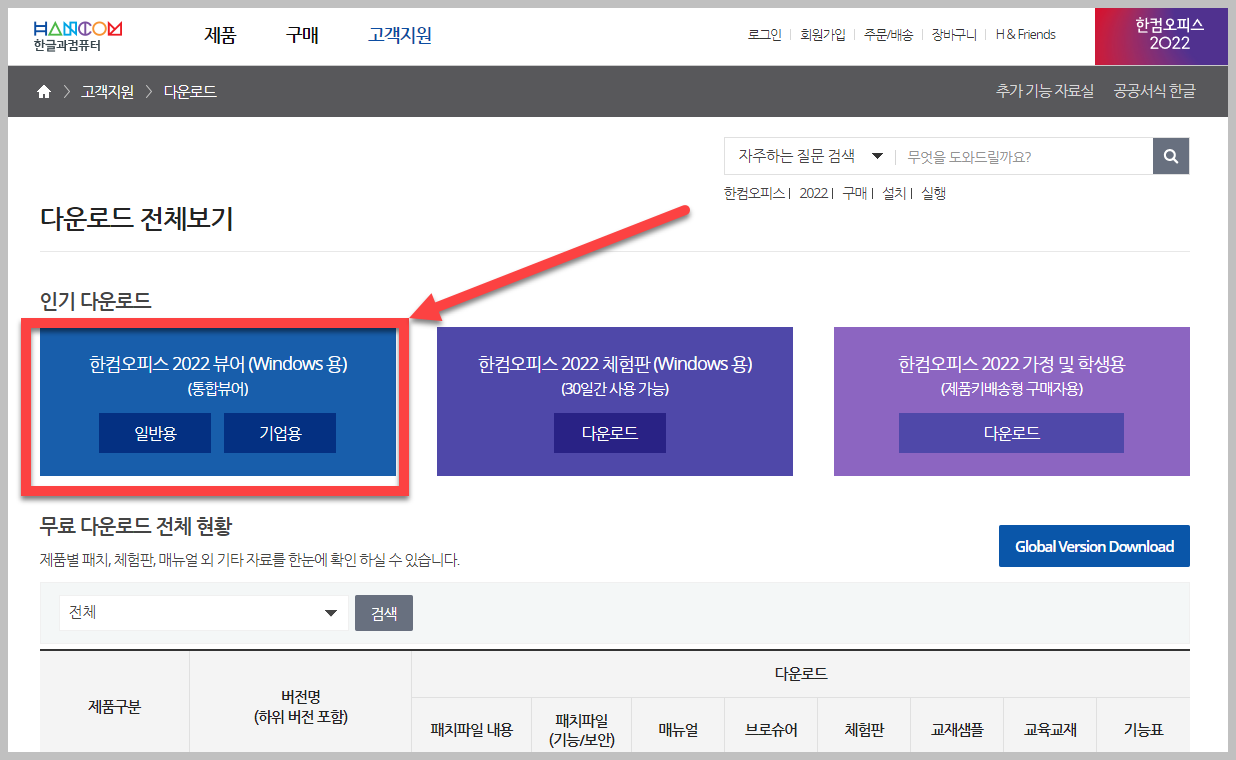Click the 다운로드 전체보기 heading
This screenshot has height=760, width=1236.
[x=137, y=219]
